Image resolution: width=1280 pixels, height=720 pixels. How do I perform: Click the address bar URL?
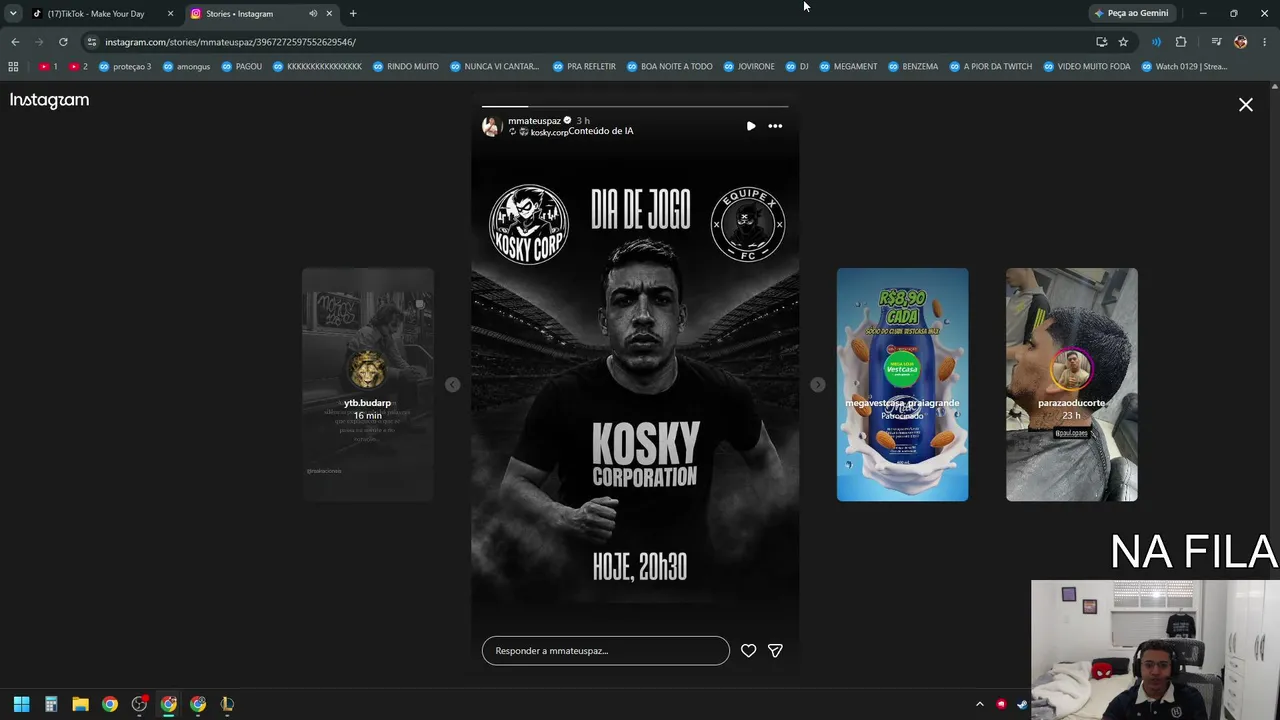pos(231,42)
